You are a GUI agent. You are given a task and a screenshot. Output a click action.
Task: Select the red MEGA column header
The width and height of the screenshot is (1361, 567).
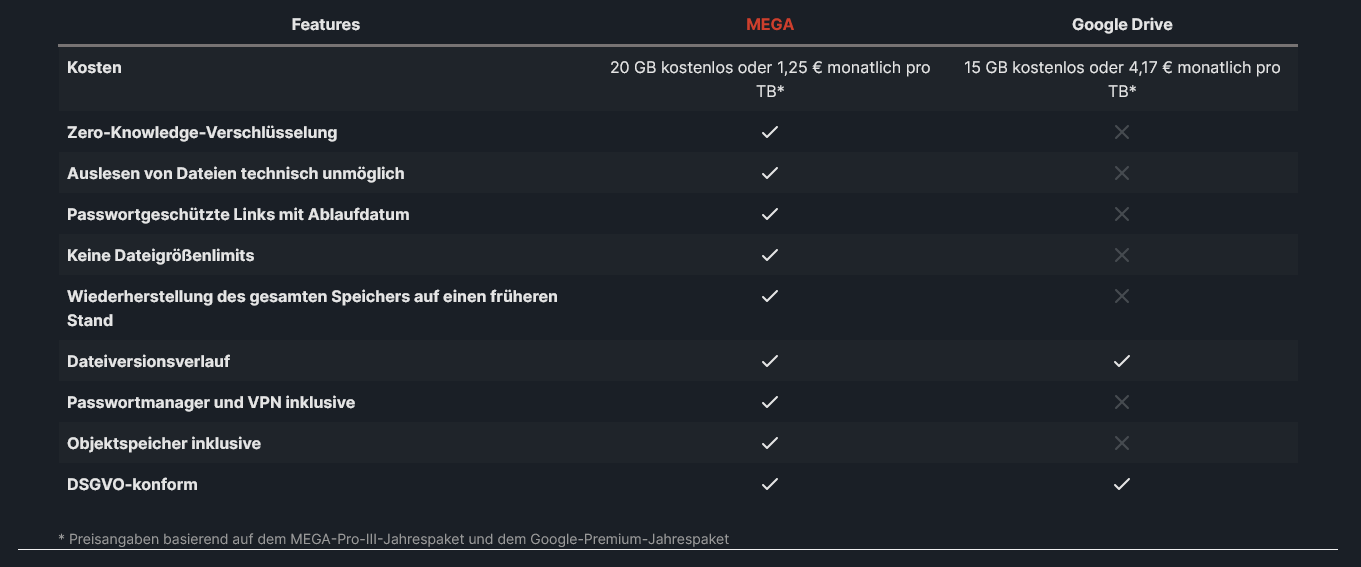770,24
